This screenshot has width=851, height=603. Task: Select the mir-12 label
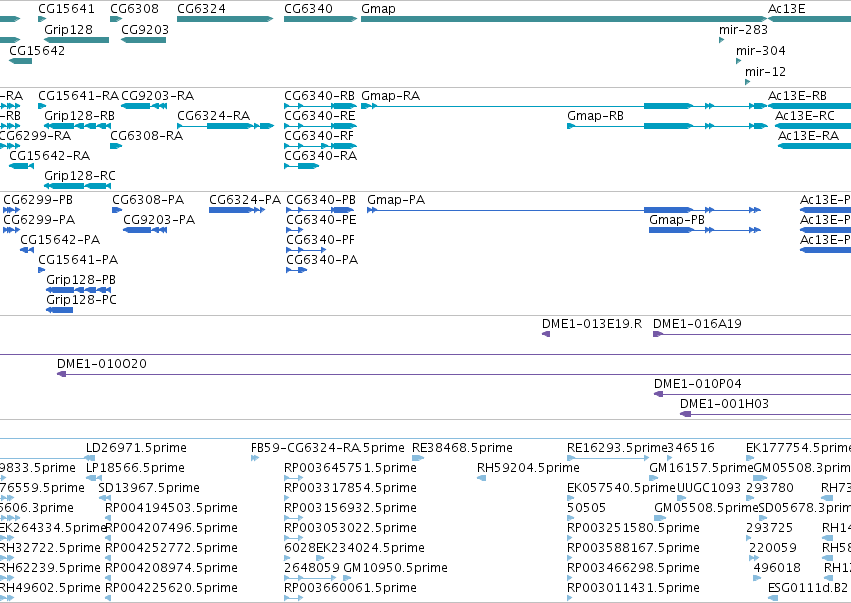pos(765,71)
